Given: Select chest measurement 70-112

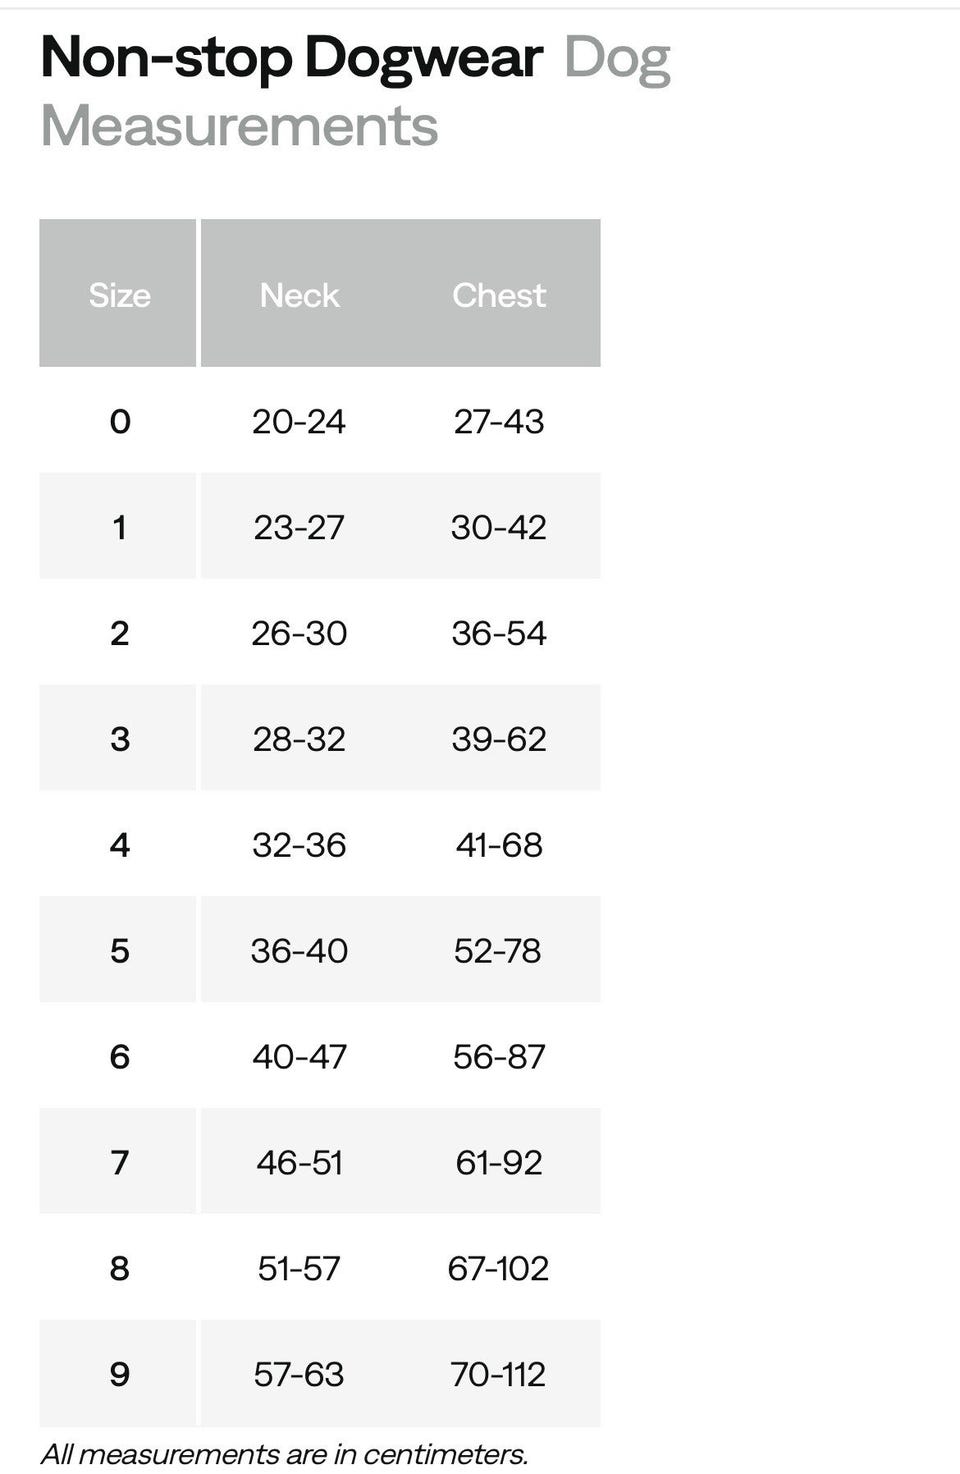Looking at the screenshot, I should click(498, 1374).
